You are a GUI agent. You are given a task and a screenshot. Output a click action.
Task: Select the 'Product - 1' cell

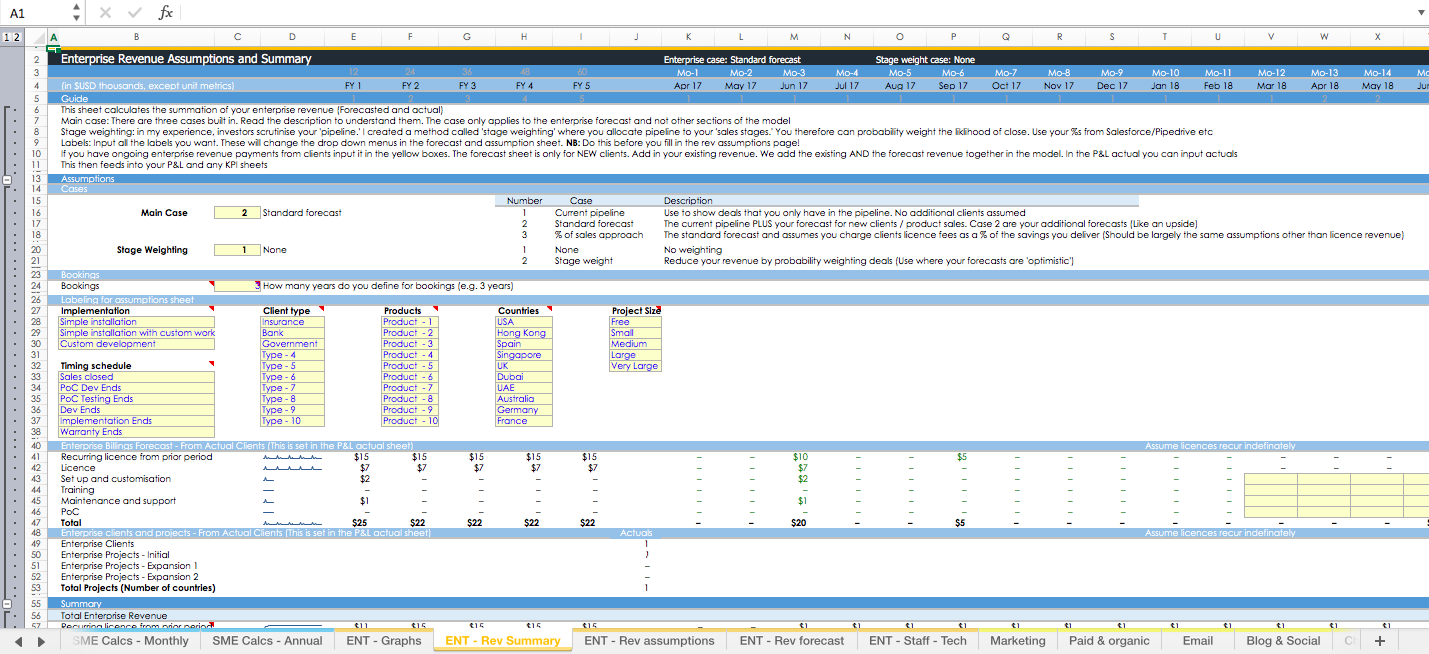tap(410, 322)
